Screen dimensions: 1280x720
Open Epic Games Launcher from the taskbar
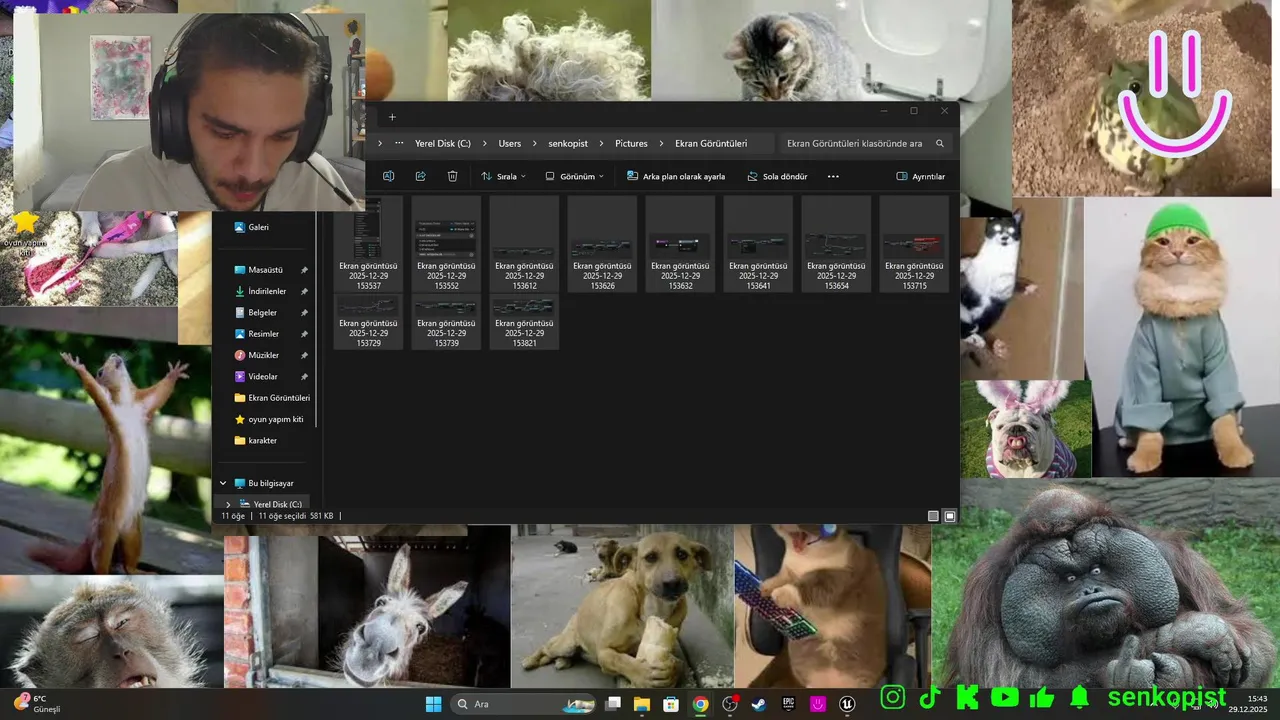[x=789, y=704]
